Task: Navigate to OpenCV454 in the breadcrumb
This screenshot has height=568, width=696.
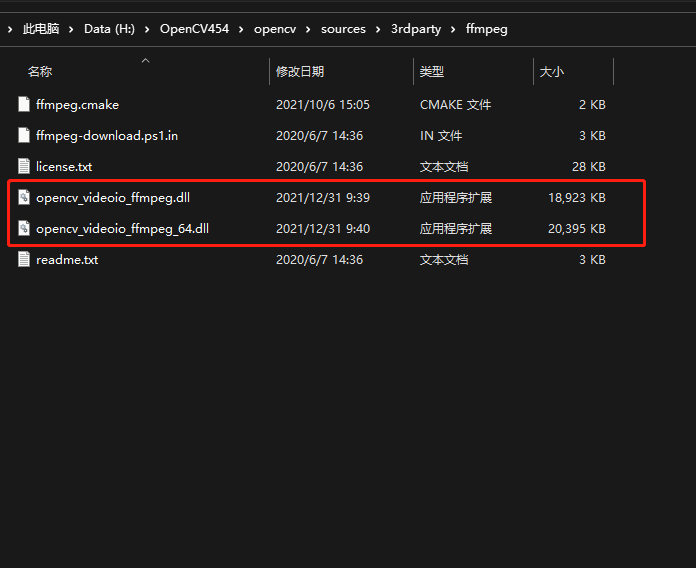Action: [194, 29]
